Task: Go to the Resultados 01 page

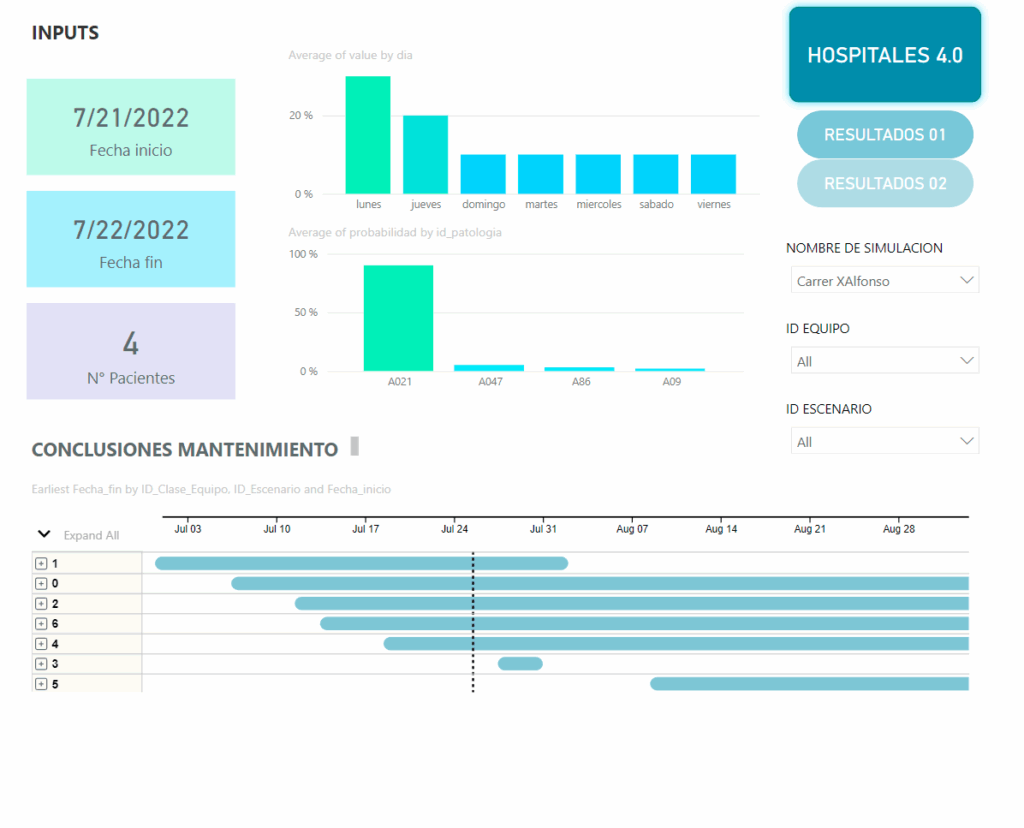Action: (884, 135)
